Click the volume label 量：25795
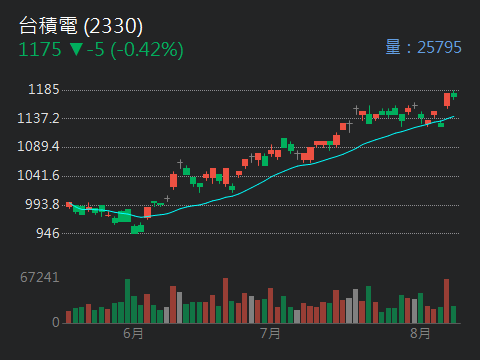This screenshot has width=480, height=360. 423,47
